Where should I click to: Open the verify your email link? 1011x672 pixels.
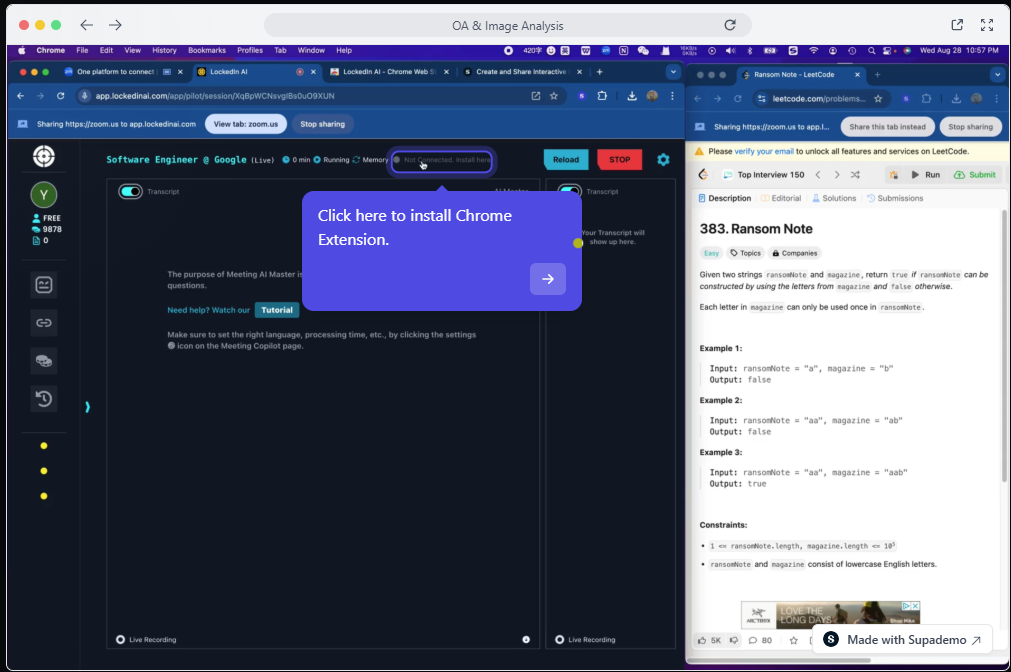point(764,152)
